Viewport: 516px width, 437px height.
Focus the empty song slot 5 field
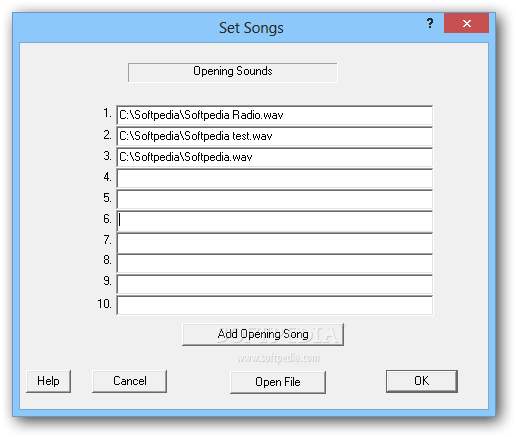click(274, 199)
